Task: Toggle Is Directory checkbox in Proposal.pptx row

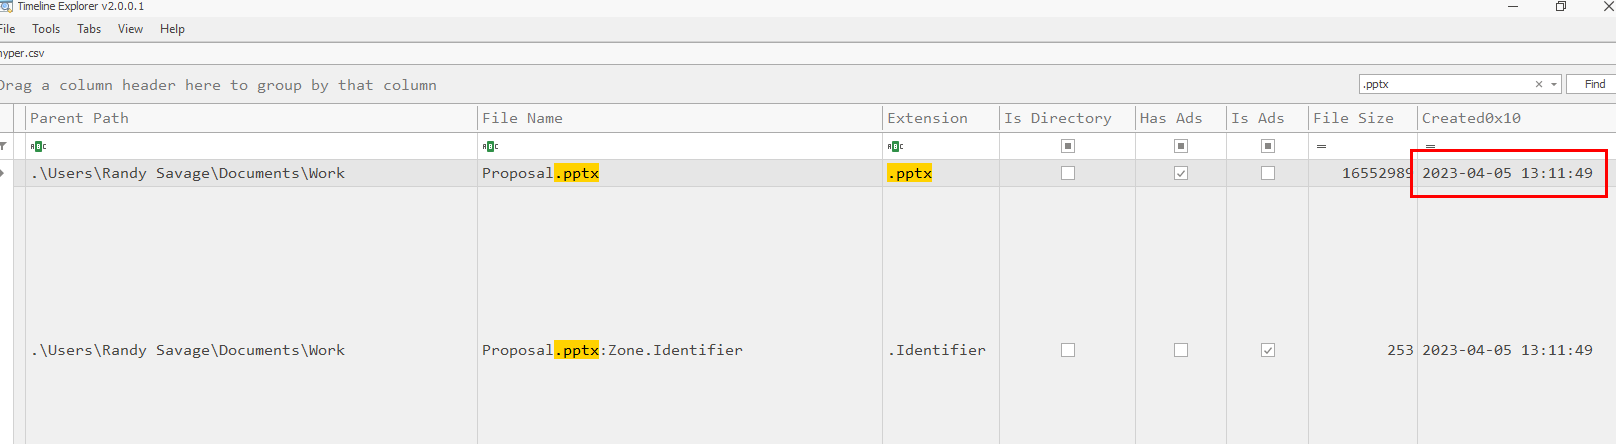Action: click(x=1068, y=173)
